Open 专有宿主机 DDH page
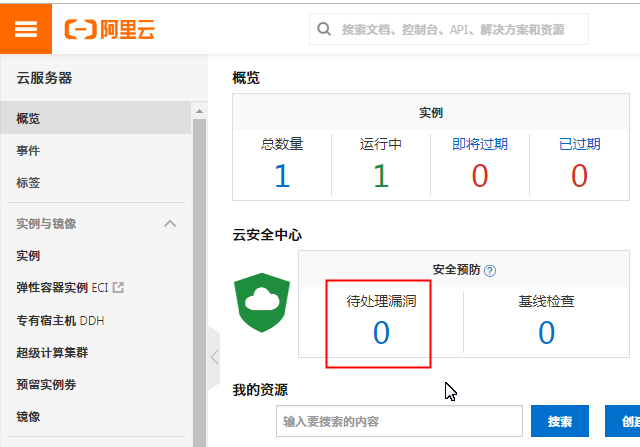The width and height of the screenshot is (640, 447). point(60,320)
